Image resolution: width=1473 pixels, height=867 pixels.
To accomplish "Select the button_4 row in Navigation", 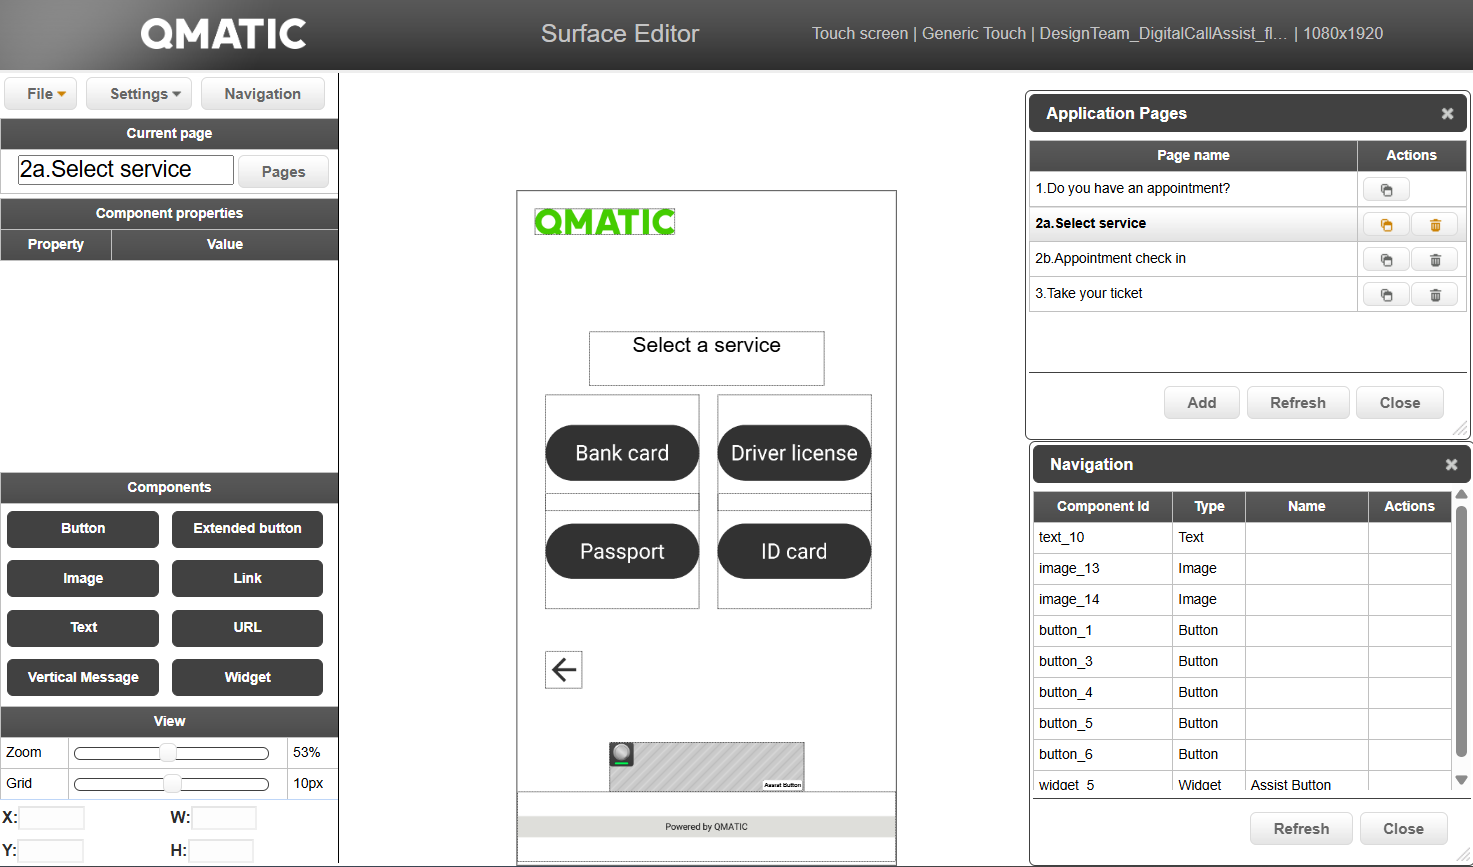I will (x=1103, y=693).
